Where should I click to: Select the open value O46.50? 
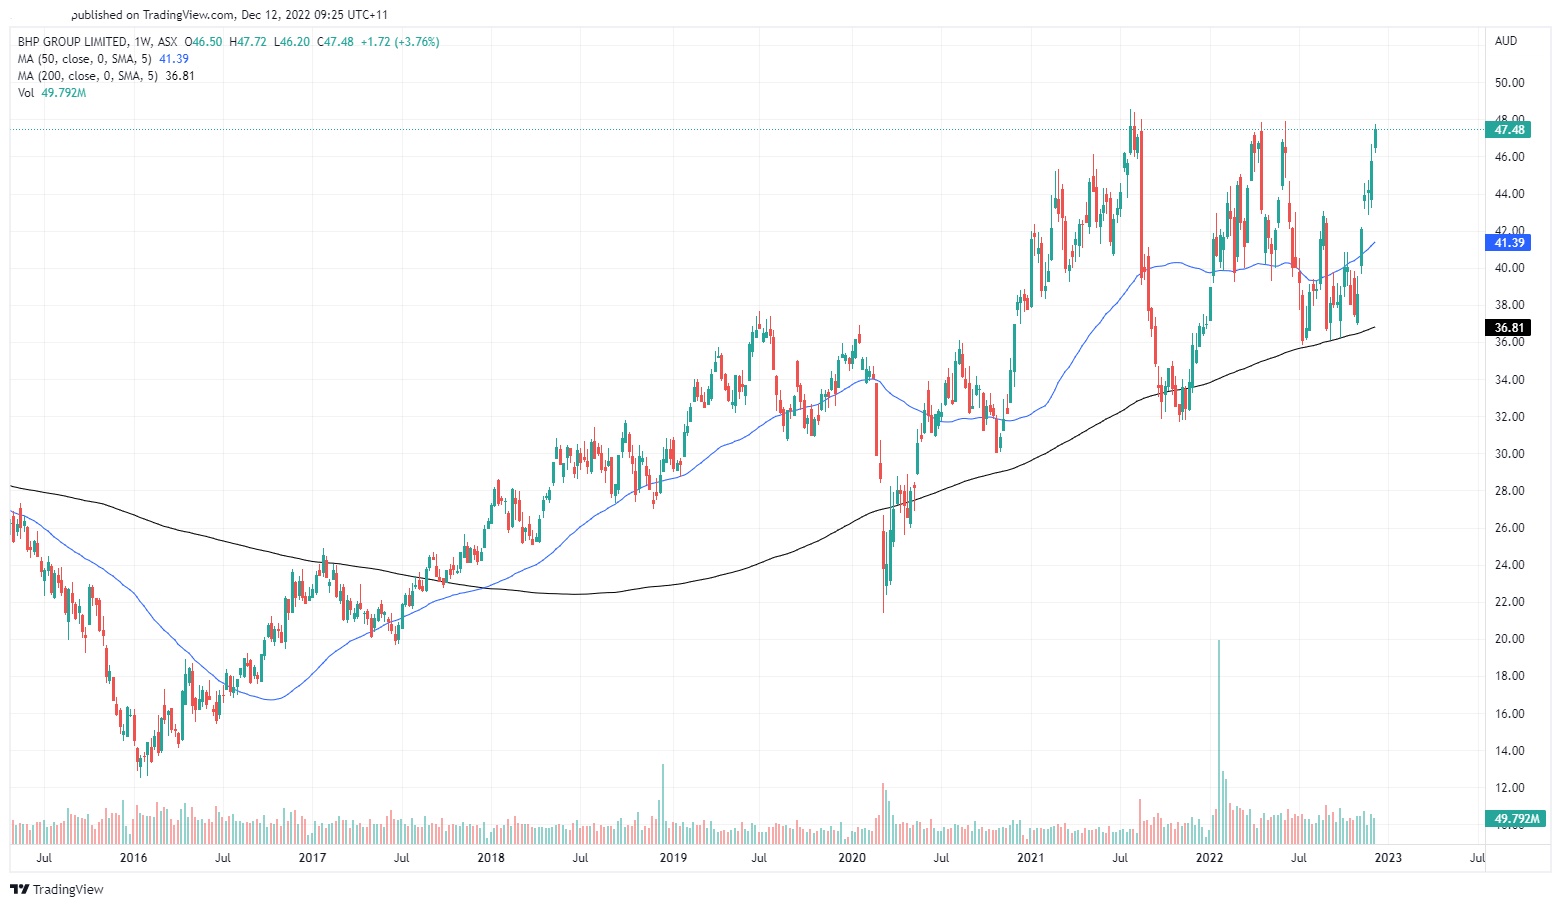pos(204,42)
